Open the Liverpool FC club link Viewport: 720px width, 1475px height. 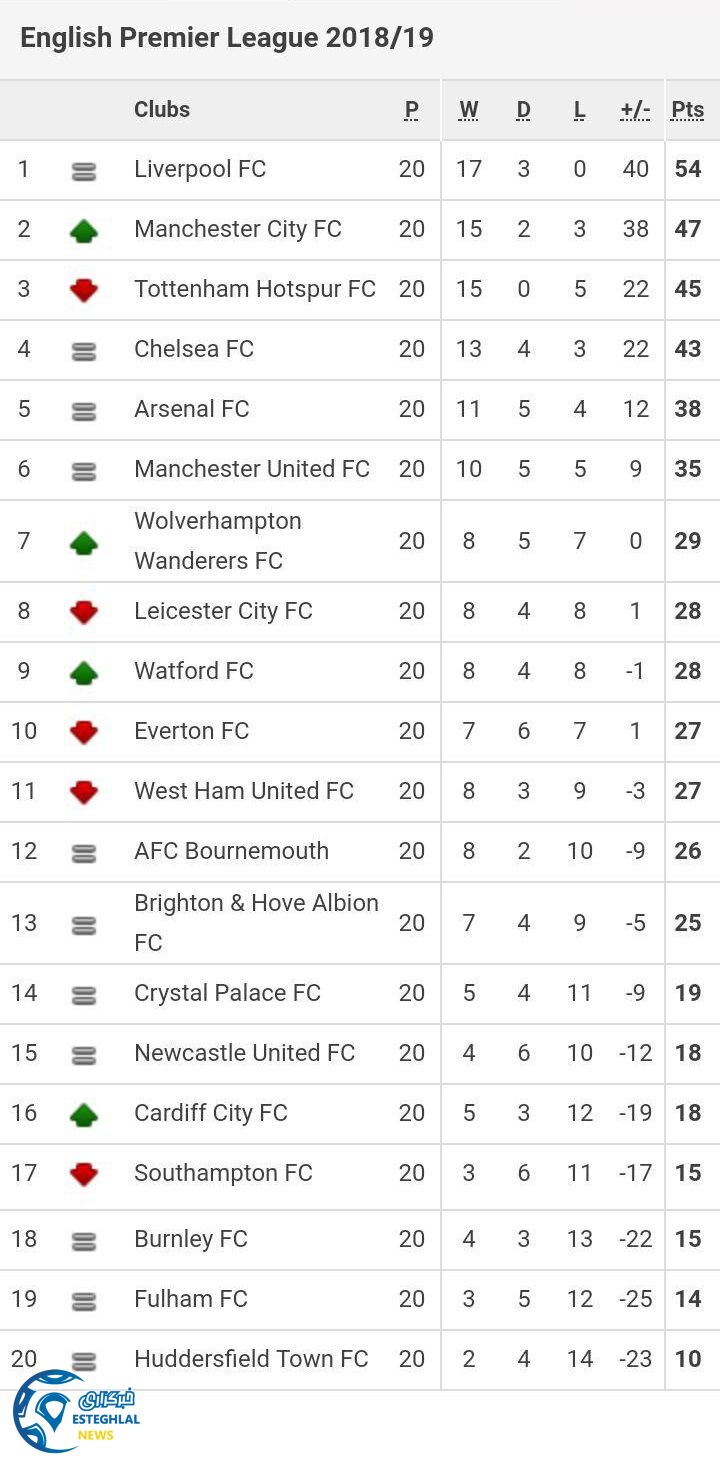click(x=200, y=169)
